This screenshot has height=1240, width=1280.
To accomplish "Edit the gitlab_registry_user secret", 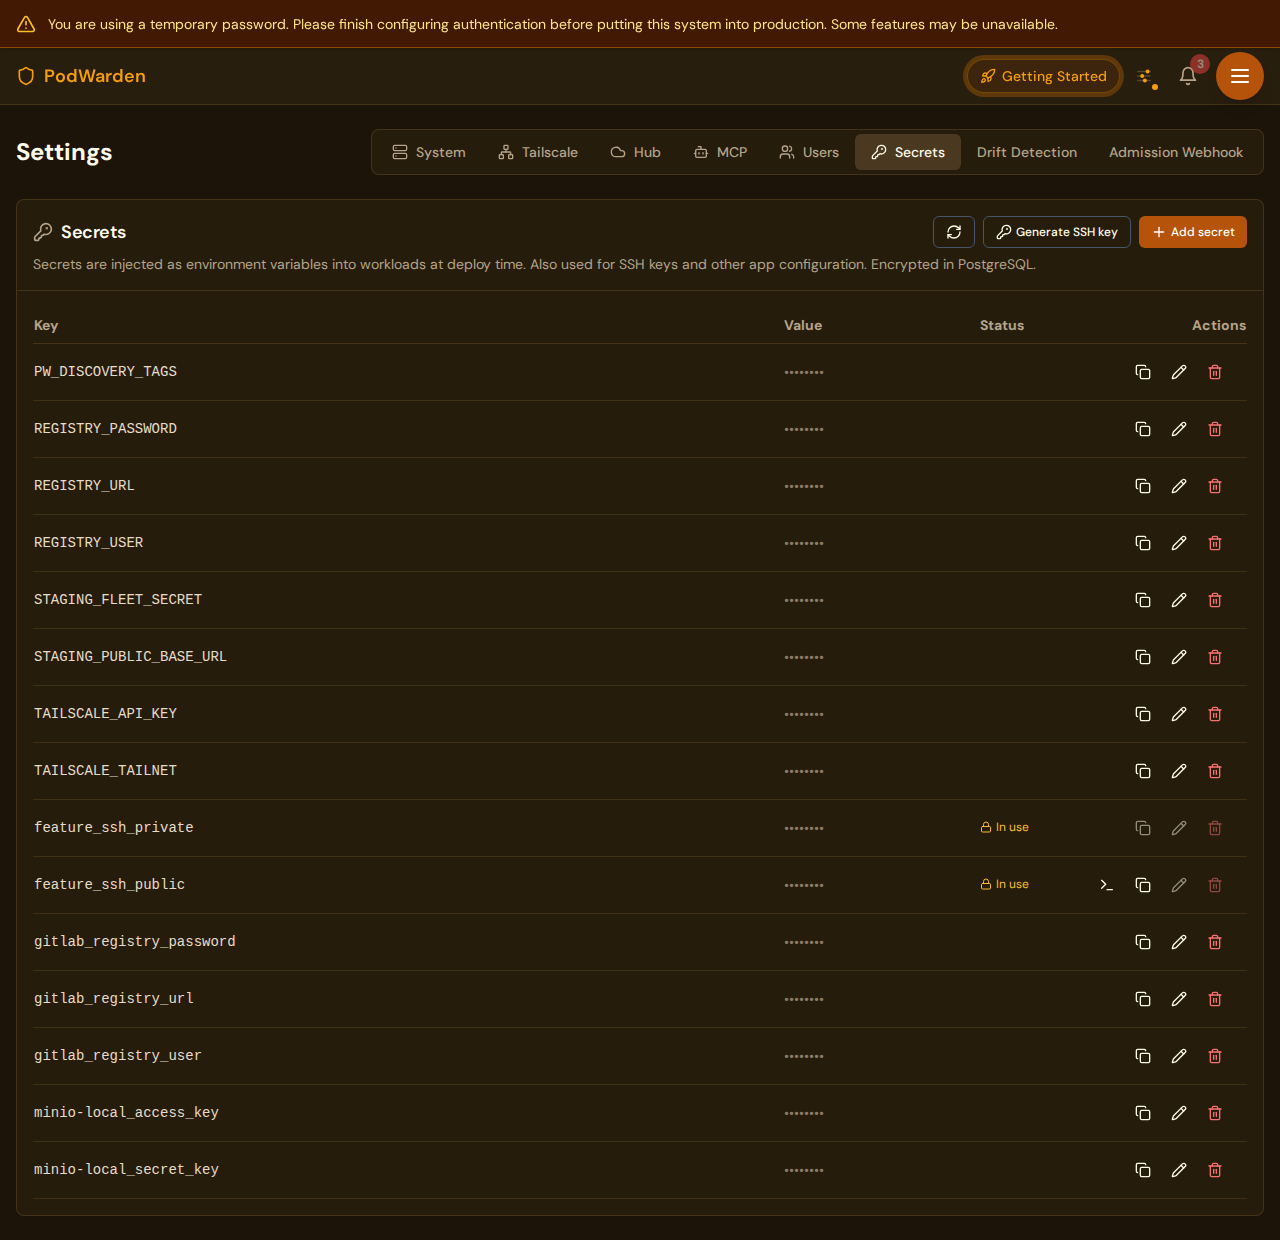I will [1179, 1056].
